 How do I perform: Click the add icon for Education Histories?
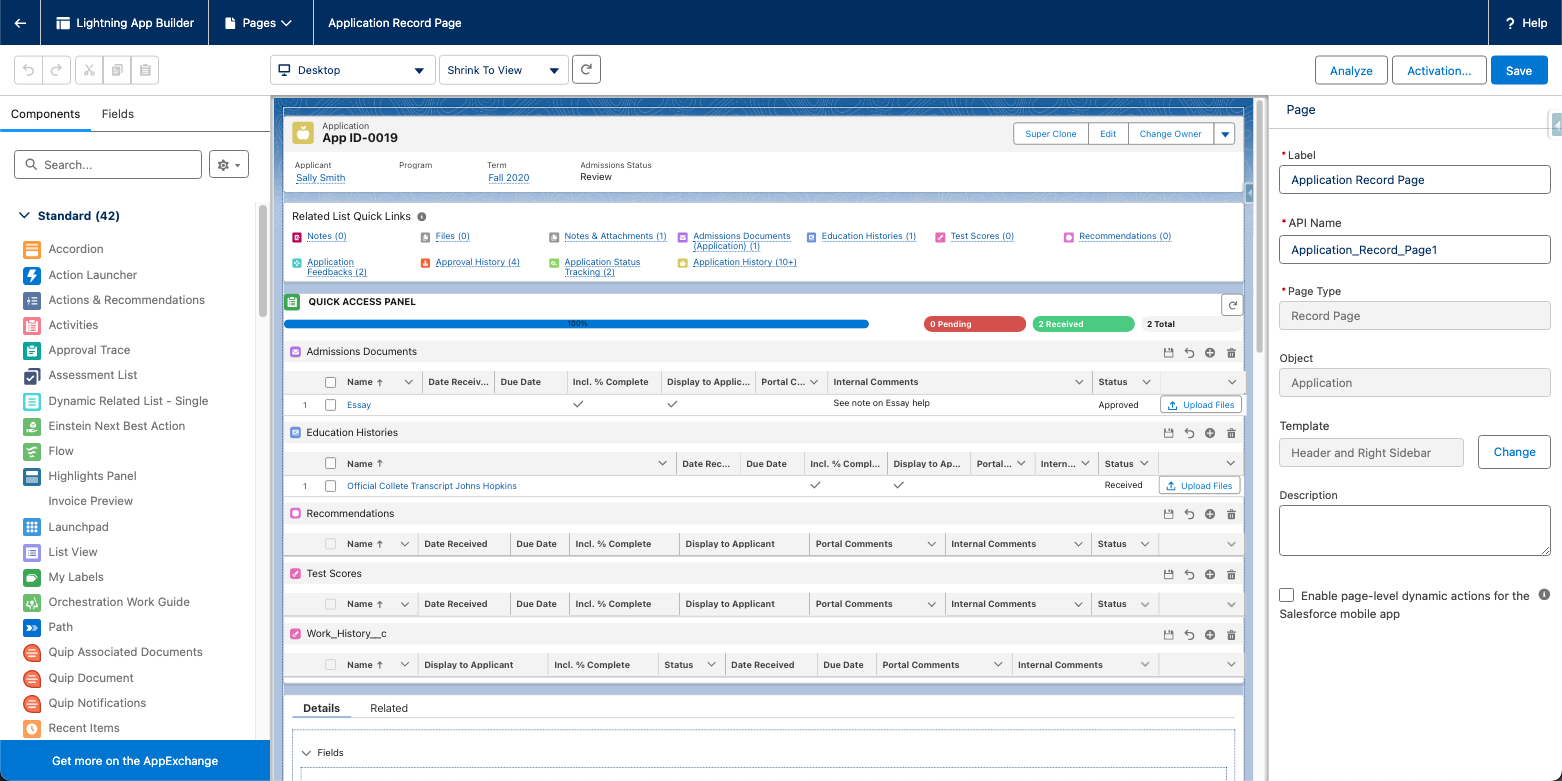tap(1210, 434)
